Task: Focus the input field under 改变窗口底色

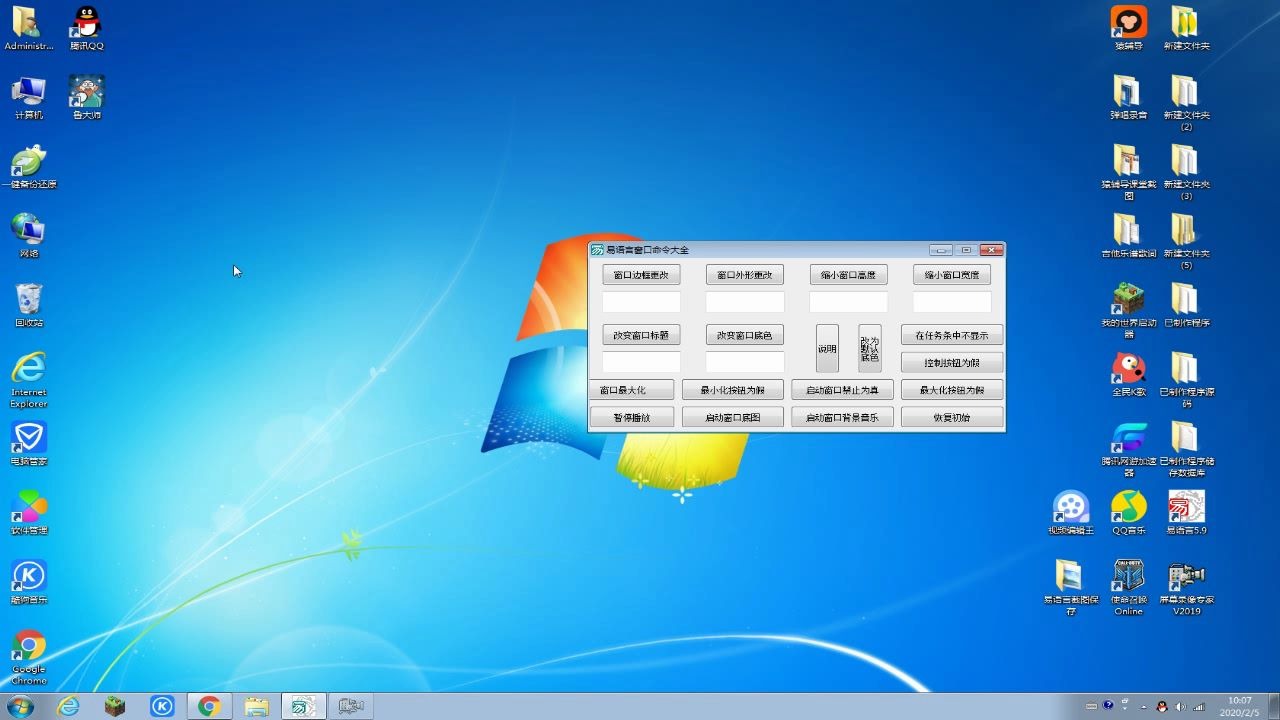Action: tap(745, 362)
